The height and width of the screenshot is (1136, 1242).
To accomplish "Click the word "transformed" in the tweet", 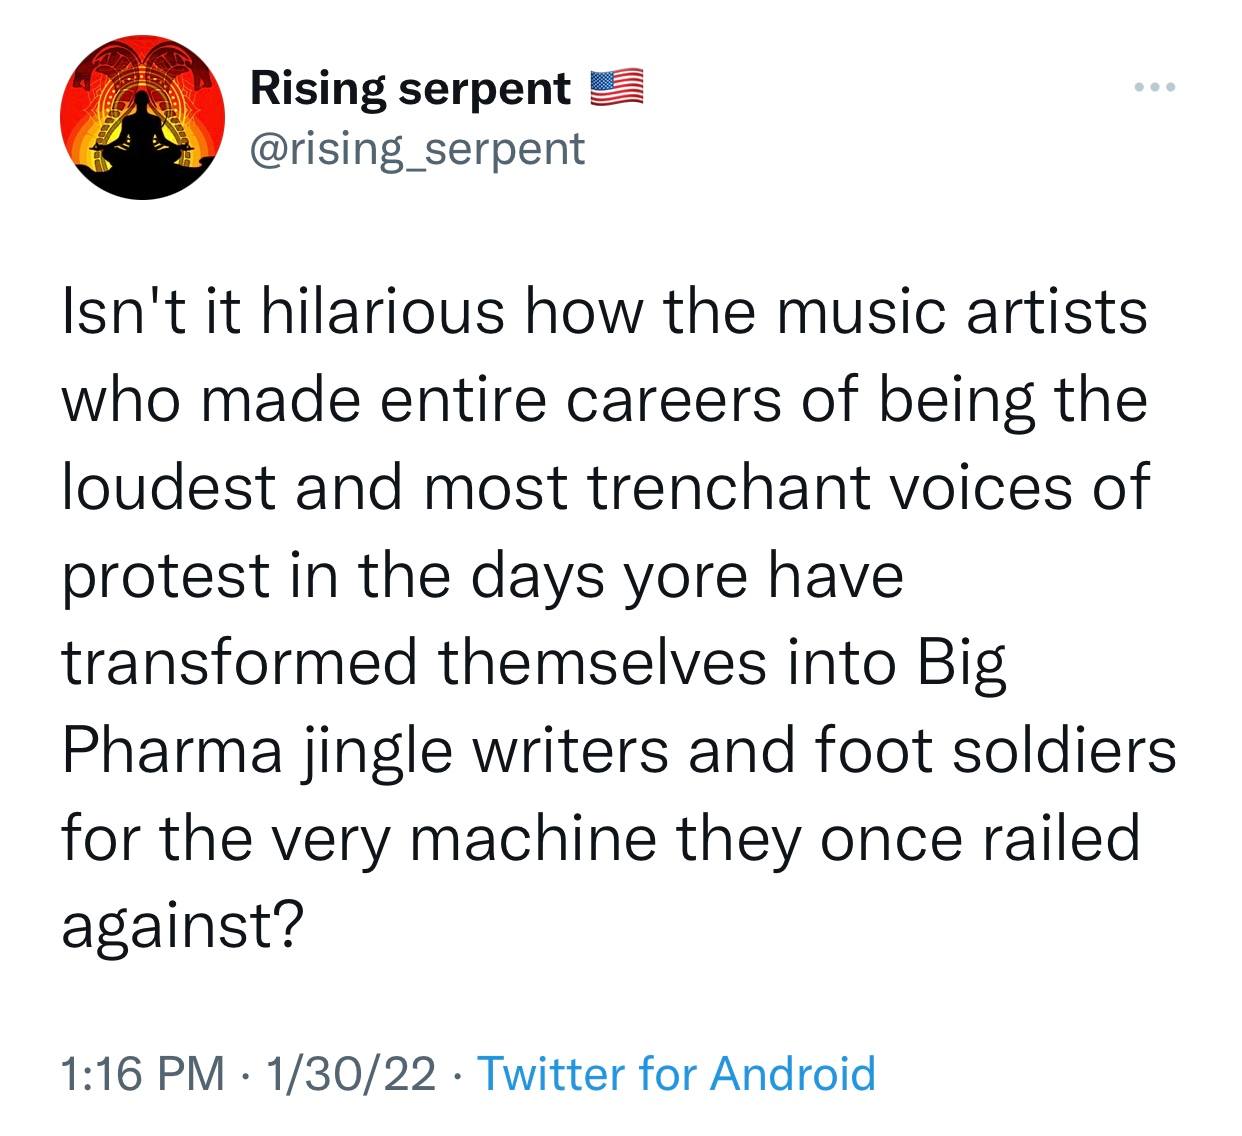I will coord(240,663).
